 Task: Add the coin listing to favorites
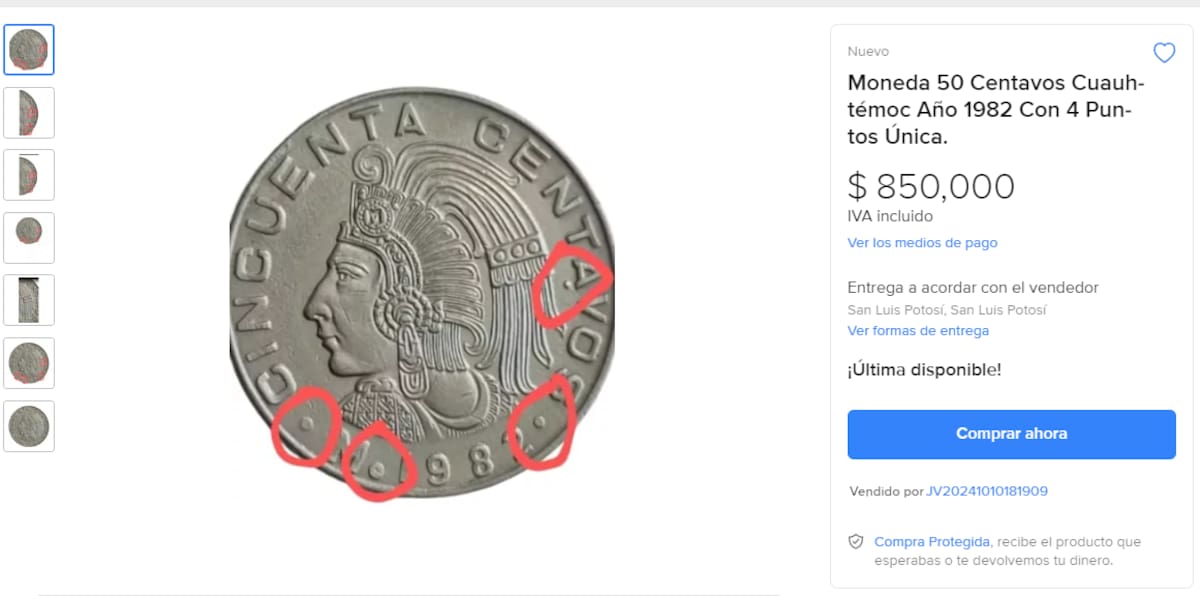pyautogui.click(x=1163, y=52)
